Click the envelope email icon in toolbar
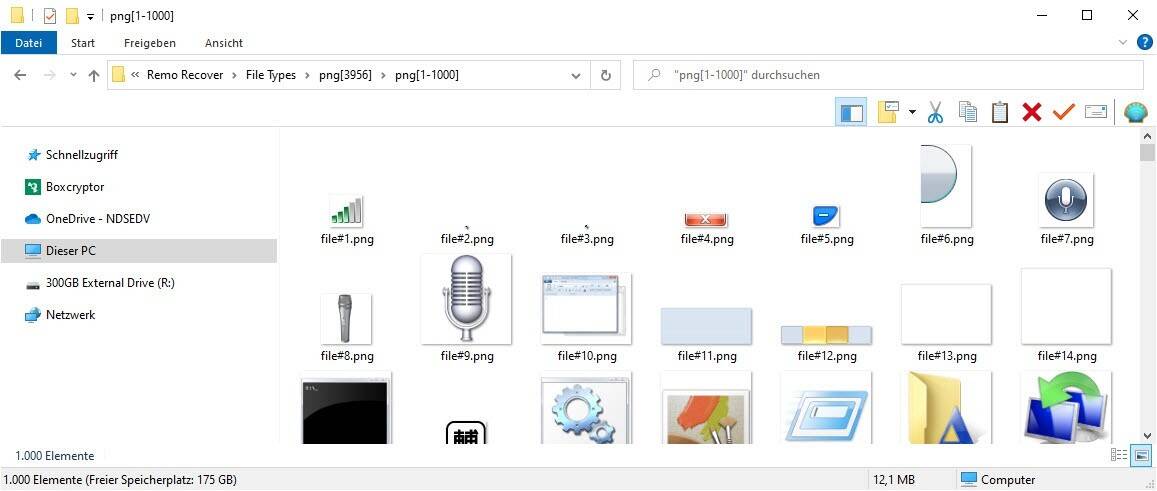1157x491 pixels. pyautogui.click(x=1095, y=112)
